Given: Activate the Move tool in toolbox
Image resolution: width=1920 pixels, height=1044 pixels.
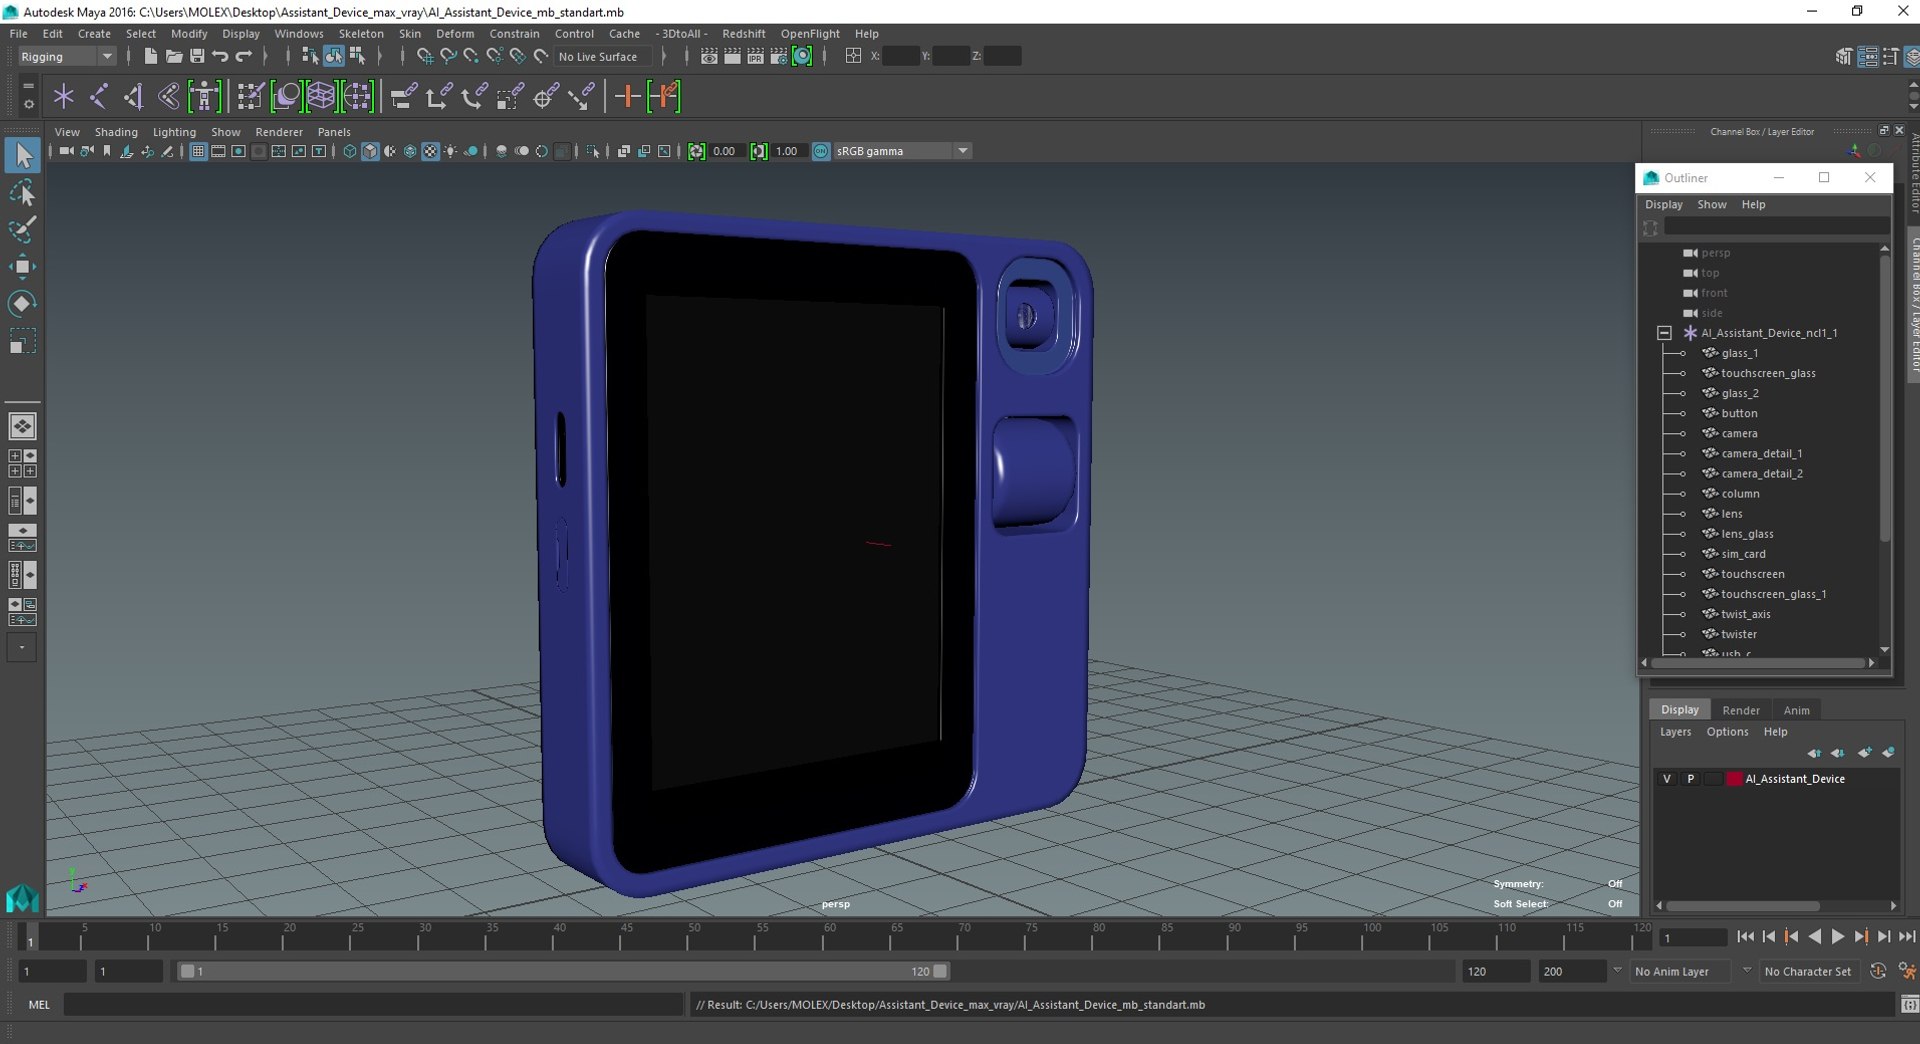Looking at the screenshot, I should click(22, 266).
